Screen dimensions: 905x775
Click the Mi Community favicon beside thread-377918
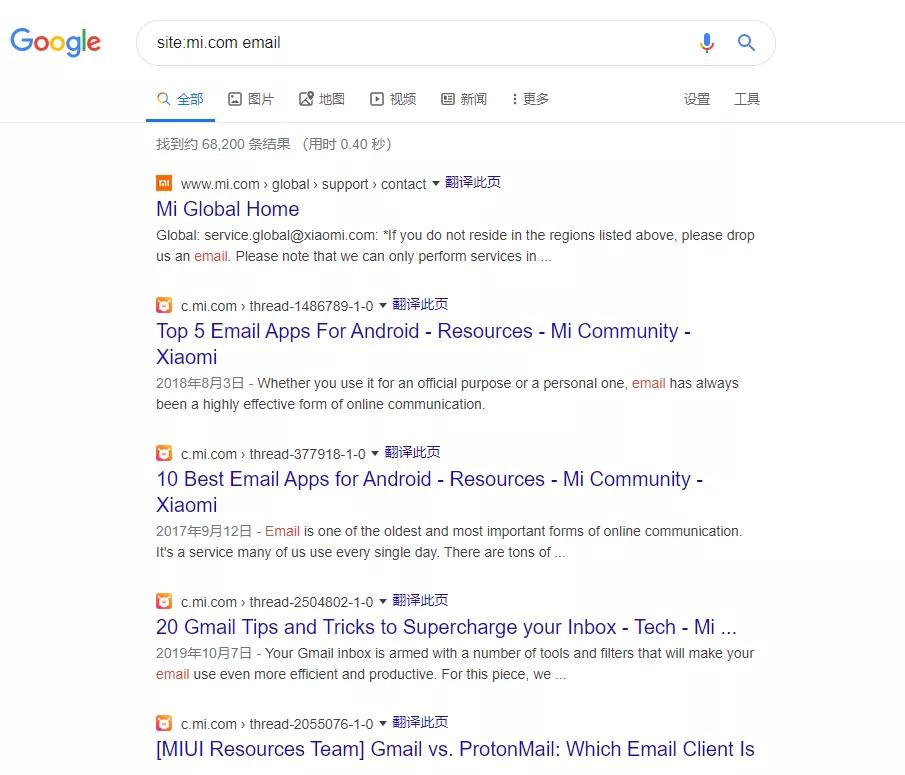point(164,453)
